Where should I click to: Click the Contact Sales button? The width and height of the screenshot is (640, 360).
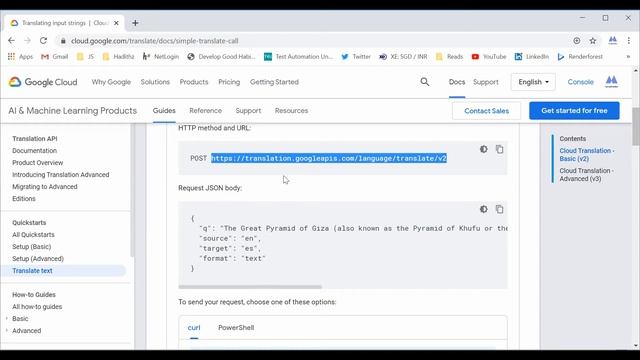click(x=487, y=111)
